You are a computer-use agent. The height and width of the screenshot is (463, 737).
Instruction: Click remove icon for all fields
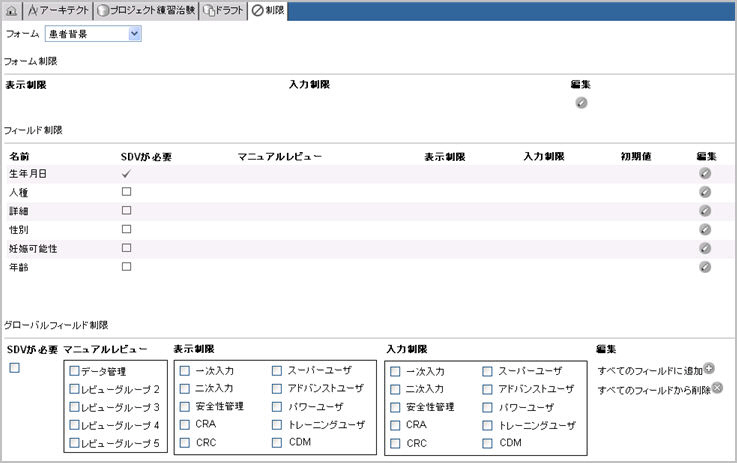coord(717,388)
